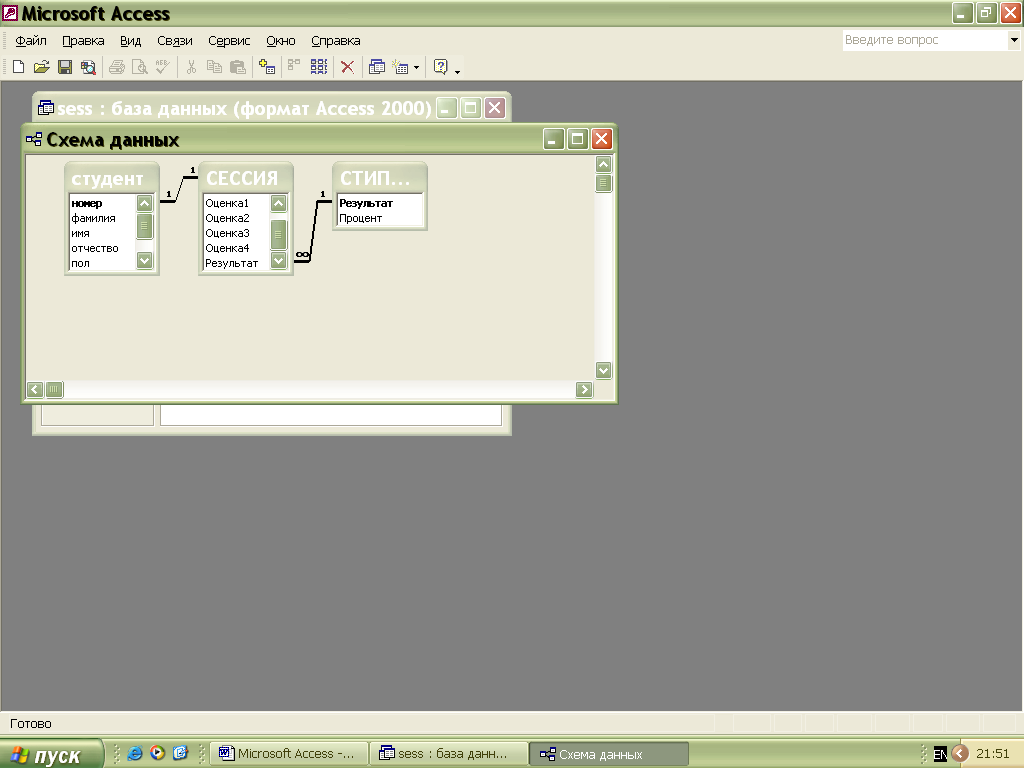Image resolution: width=1024 pixels, height=768 pixels.
Task: Click СЕССИЯ field list scroll down arrow
Action: [x=278, y=261]
